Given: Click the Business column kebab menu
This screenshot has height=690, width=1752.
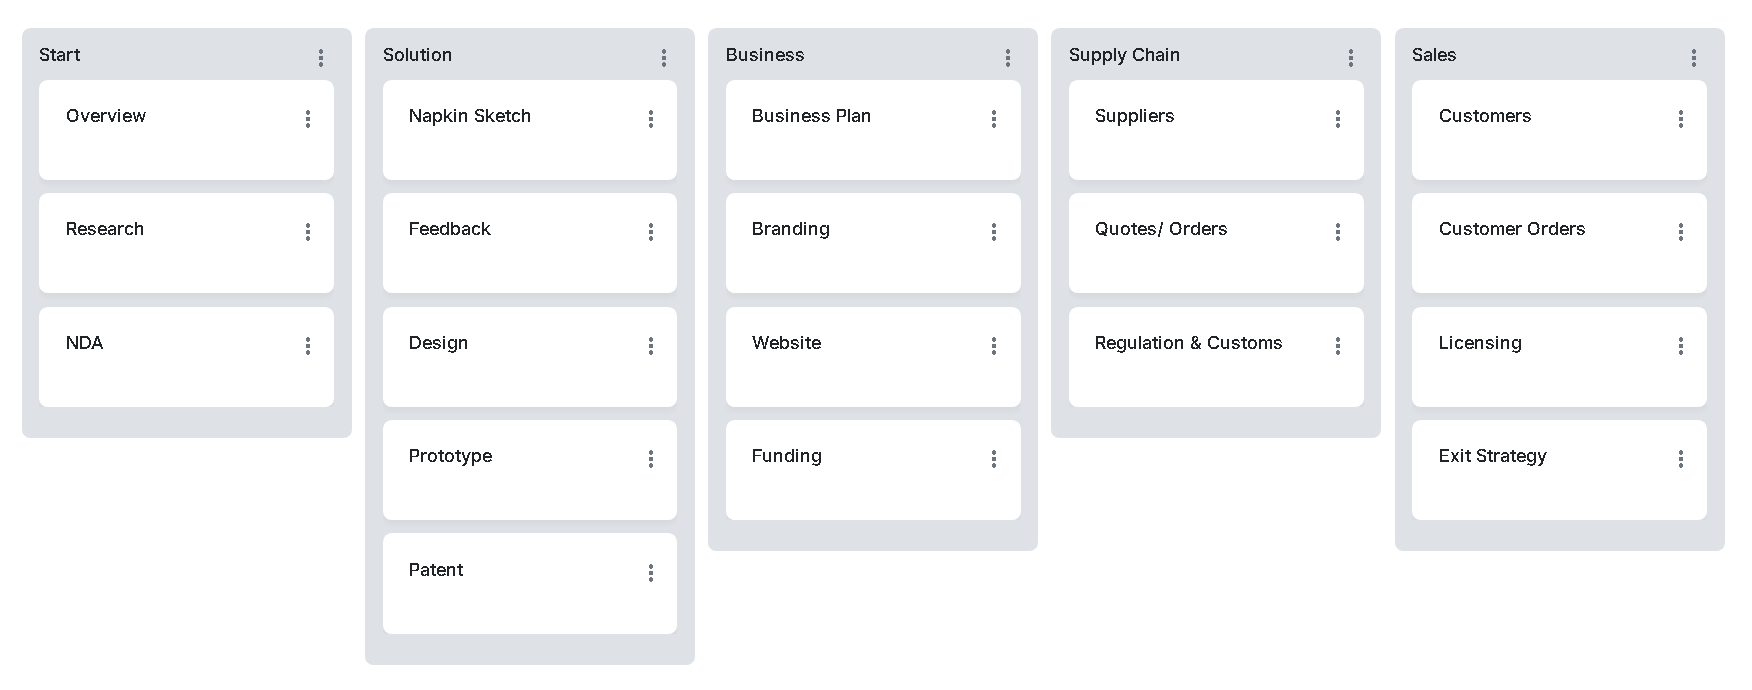Looking at the screenshot, I should click(1008, 58).
